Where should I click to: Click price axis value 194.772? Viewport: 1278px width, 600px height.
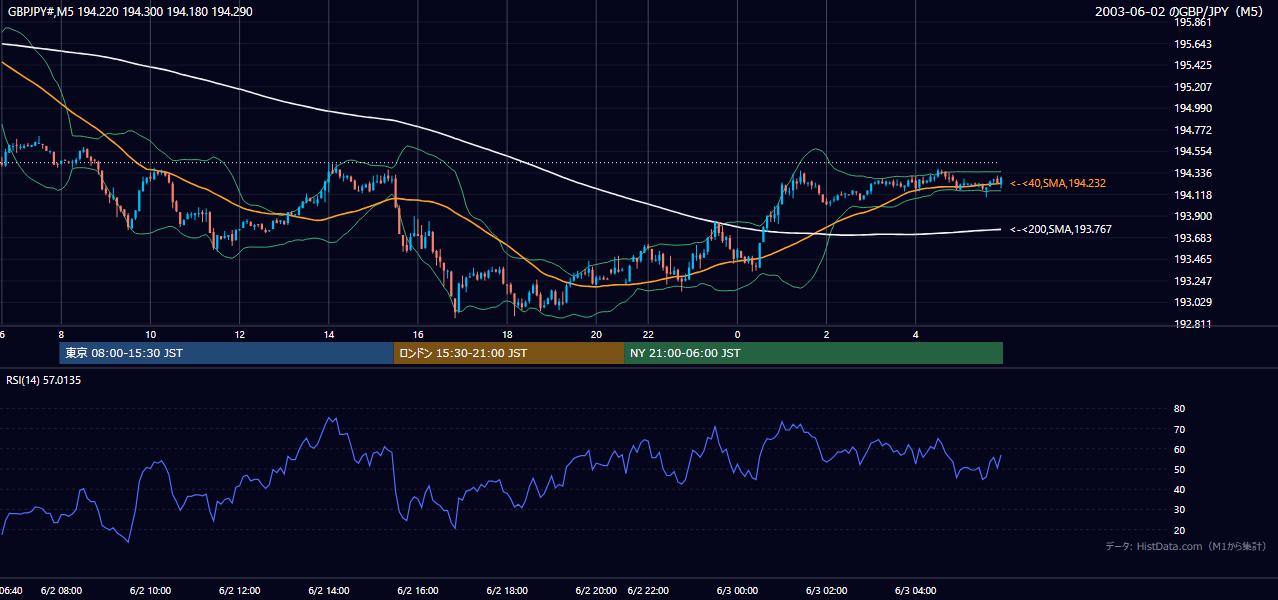[1193, 130]
